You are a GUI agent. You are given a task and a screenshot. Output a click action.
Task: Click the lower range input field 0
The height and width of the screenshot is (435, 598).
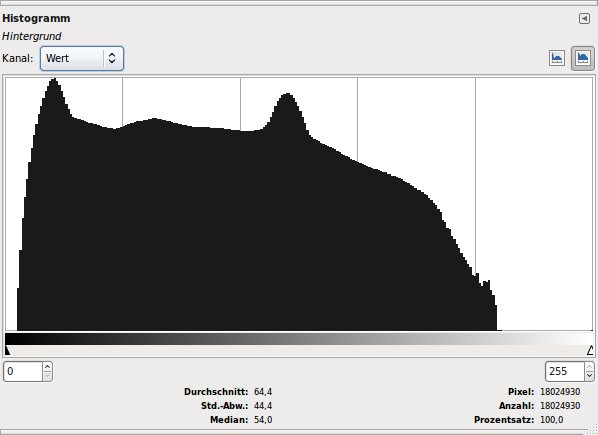click(x=23, y=371)
